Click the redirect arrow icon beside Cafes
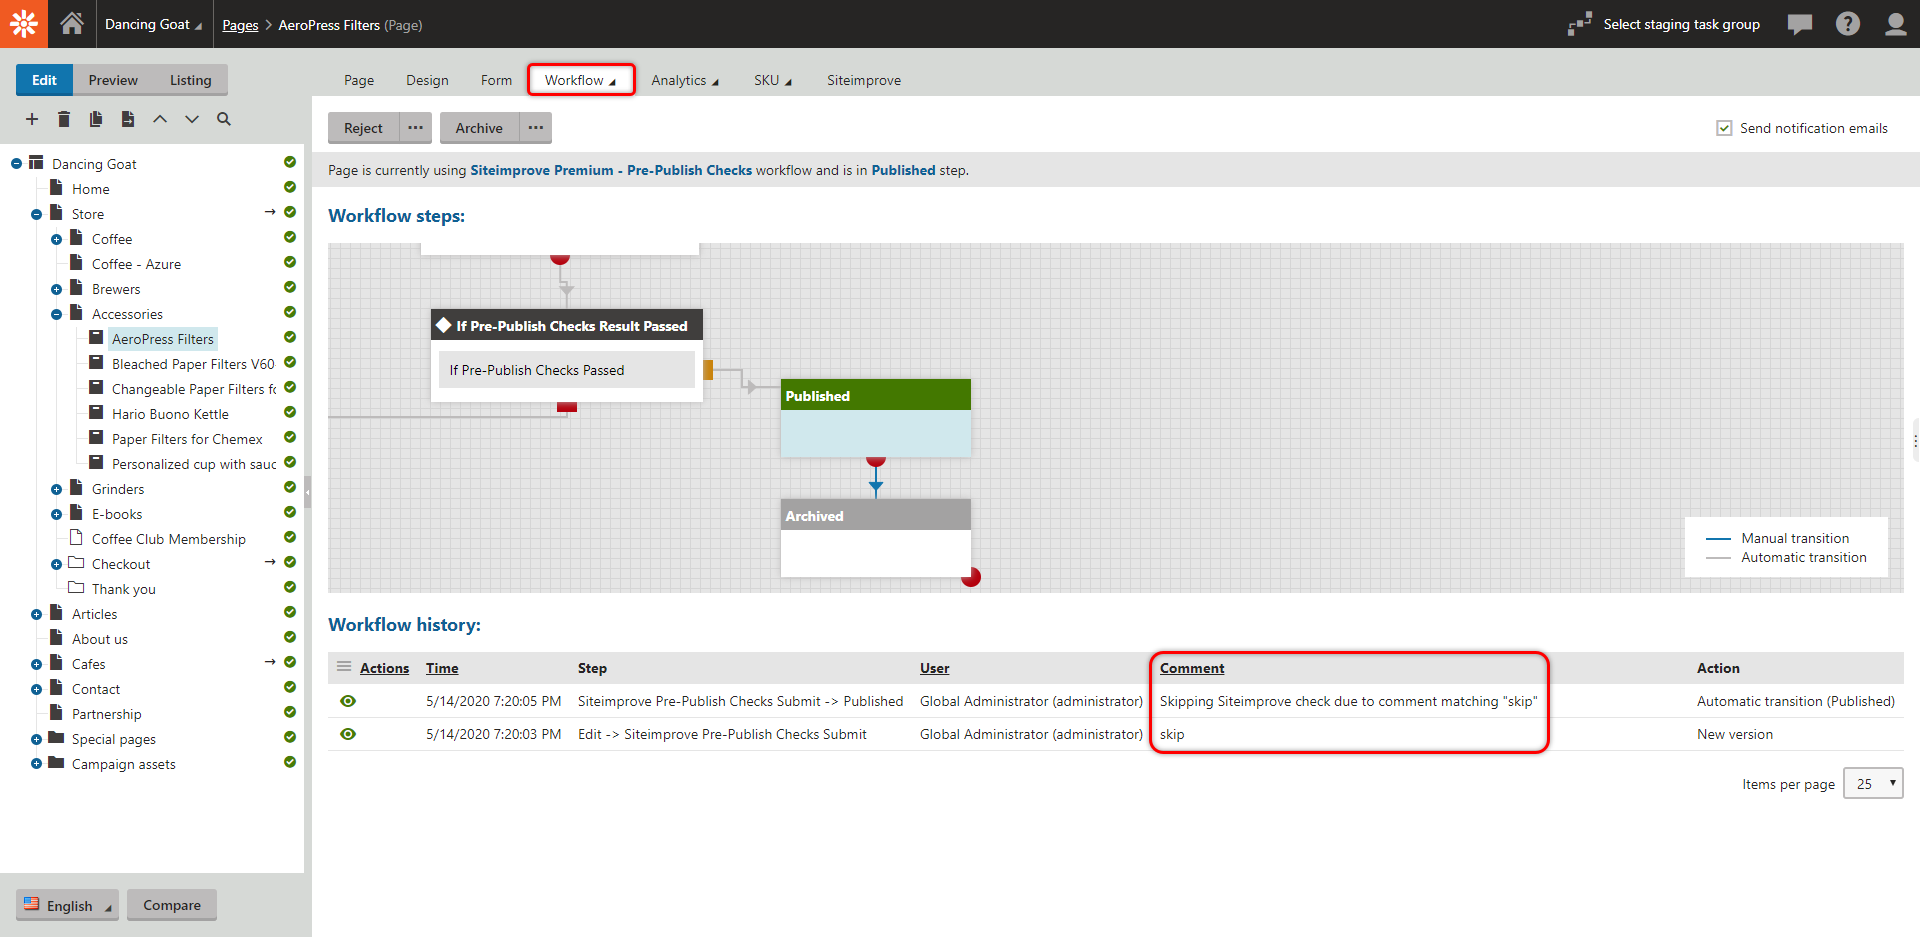 [270, 662]
